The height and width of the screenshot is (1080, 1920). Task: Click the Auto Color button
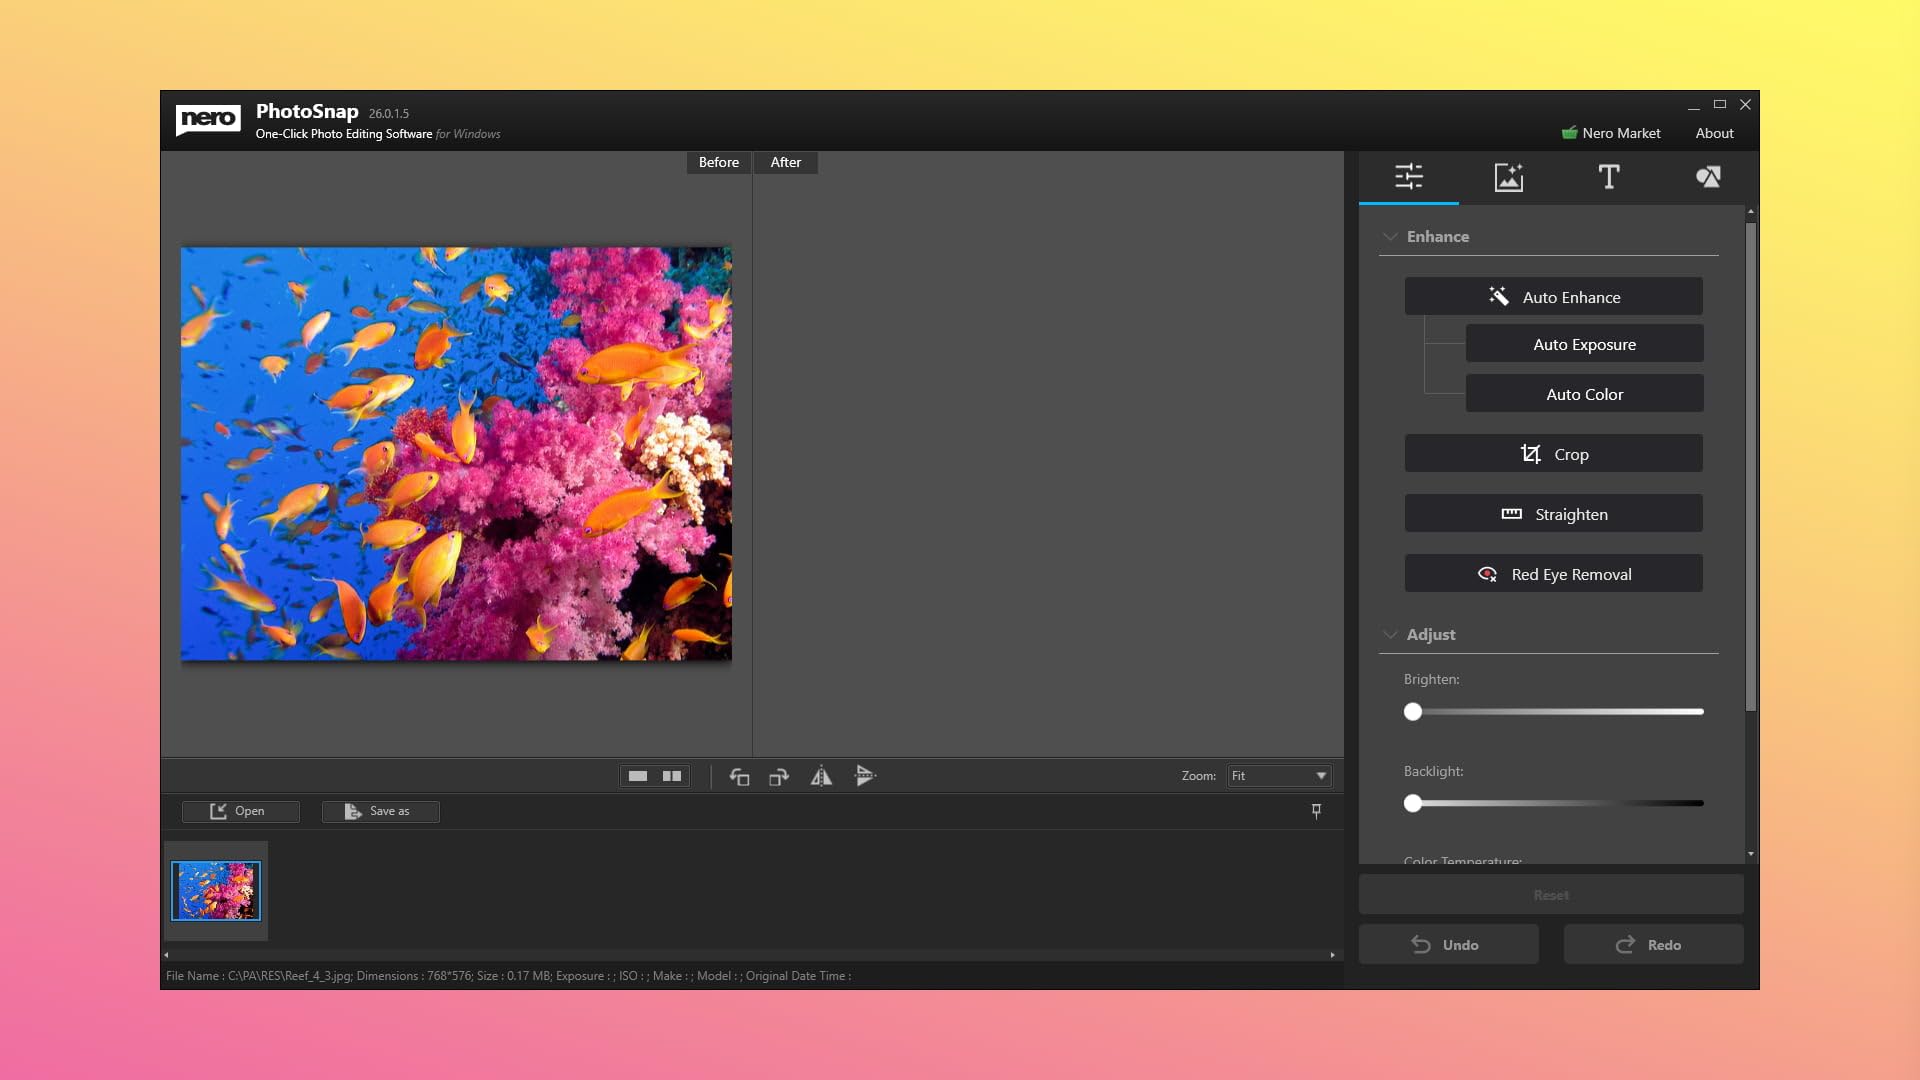1584,394
